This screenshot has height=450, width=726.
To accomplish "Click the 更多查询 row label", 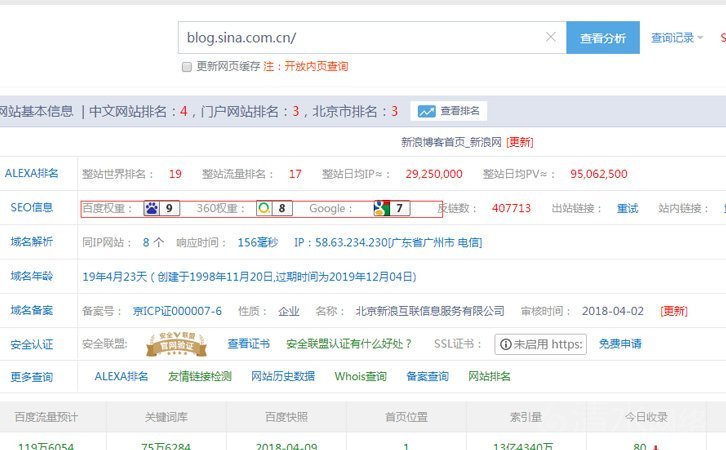I will tap(31, 377).
